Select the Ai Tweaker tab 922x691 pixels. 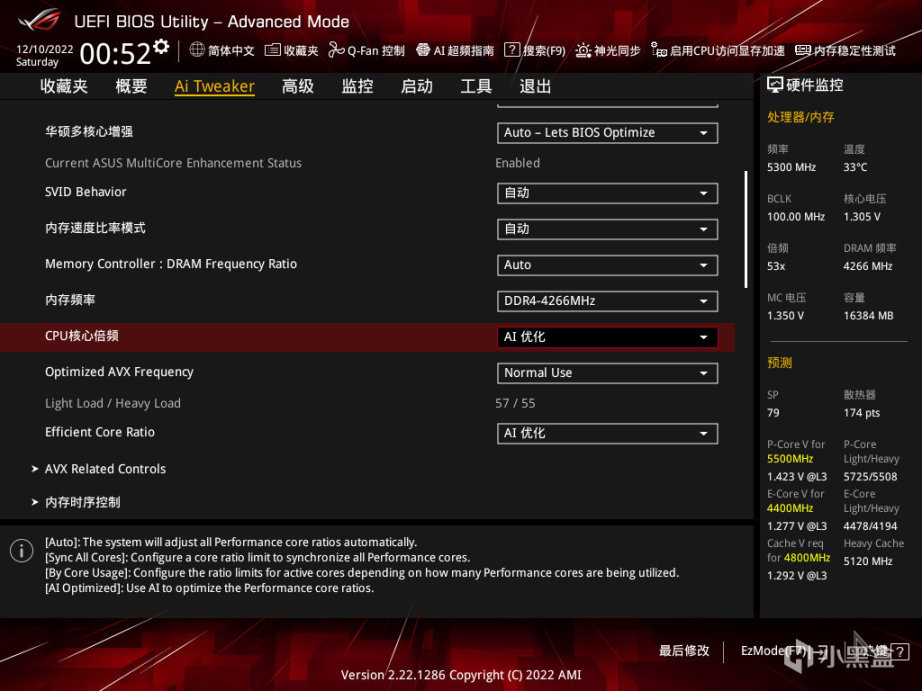click(x=215, y=86)
